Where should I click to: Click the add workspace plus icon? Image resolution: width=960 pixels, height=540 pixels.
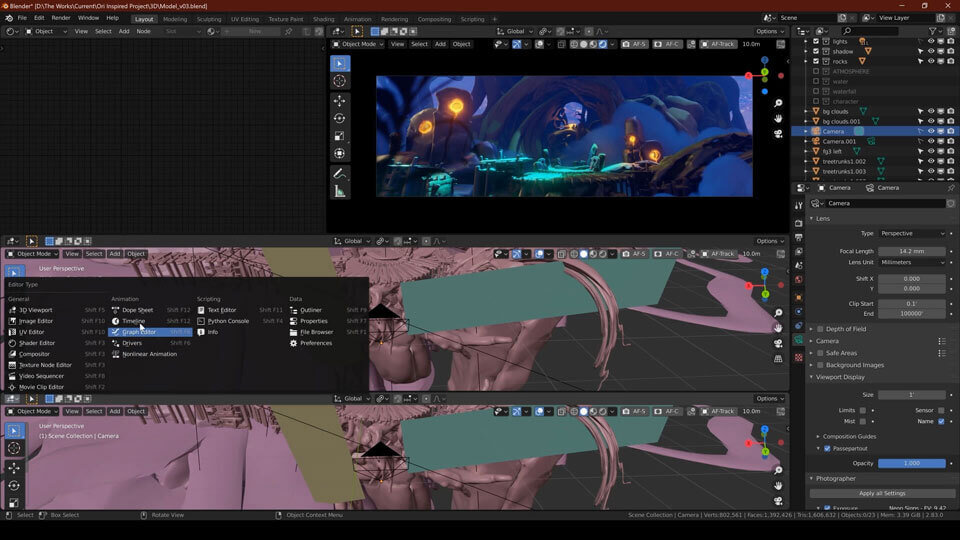(495, 19)
